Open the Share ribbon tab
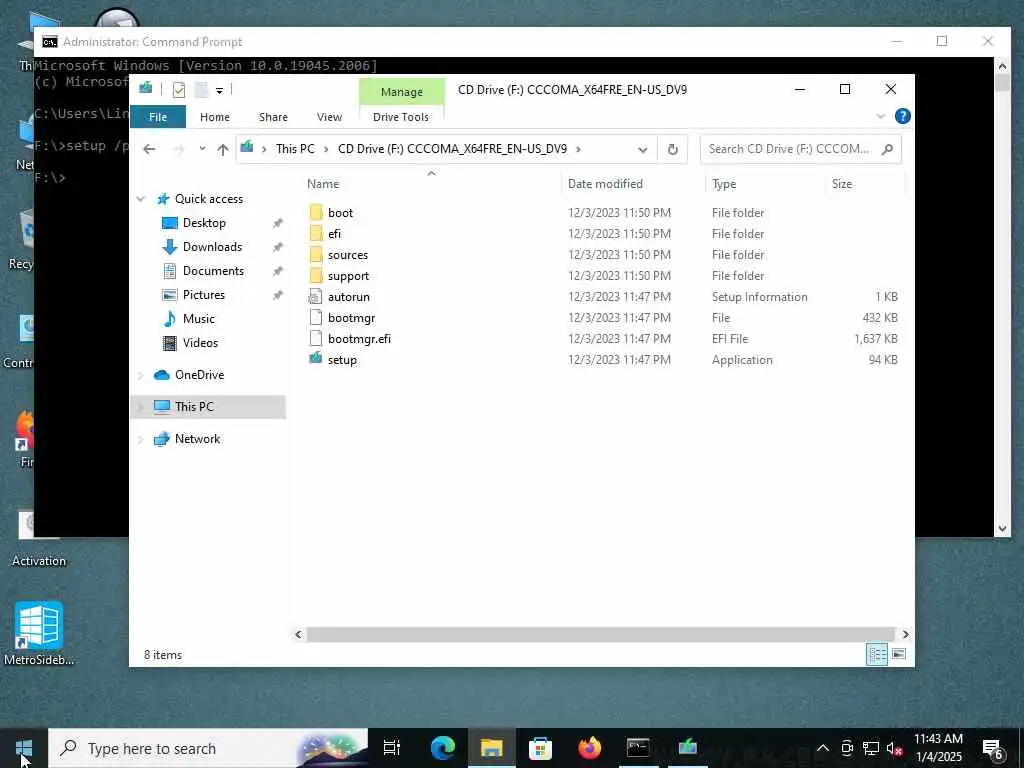The height and width of the screenshot is (768, 1024). (x=273, y=117)
